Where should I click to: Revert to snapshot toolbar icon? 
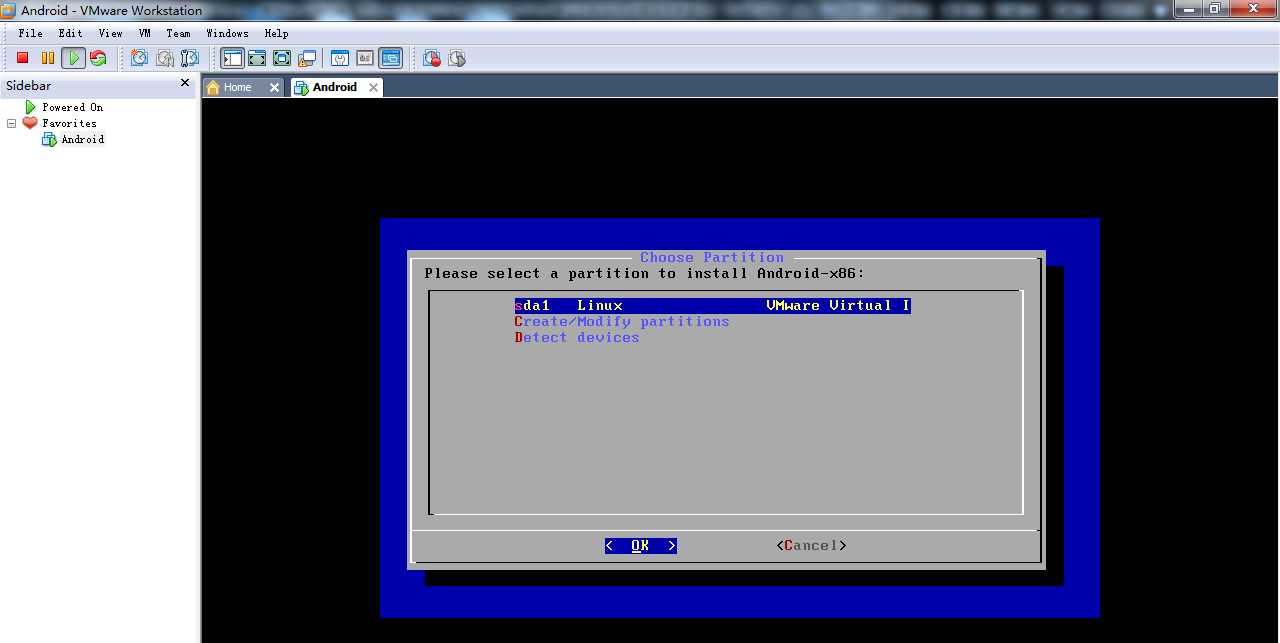164,58
